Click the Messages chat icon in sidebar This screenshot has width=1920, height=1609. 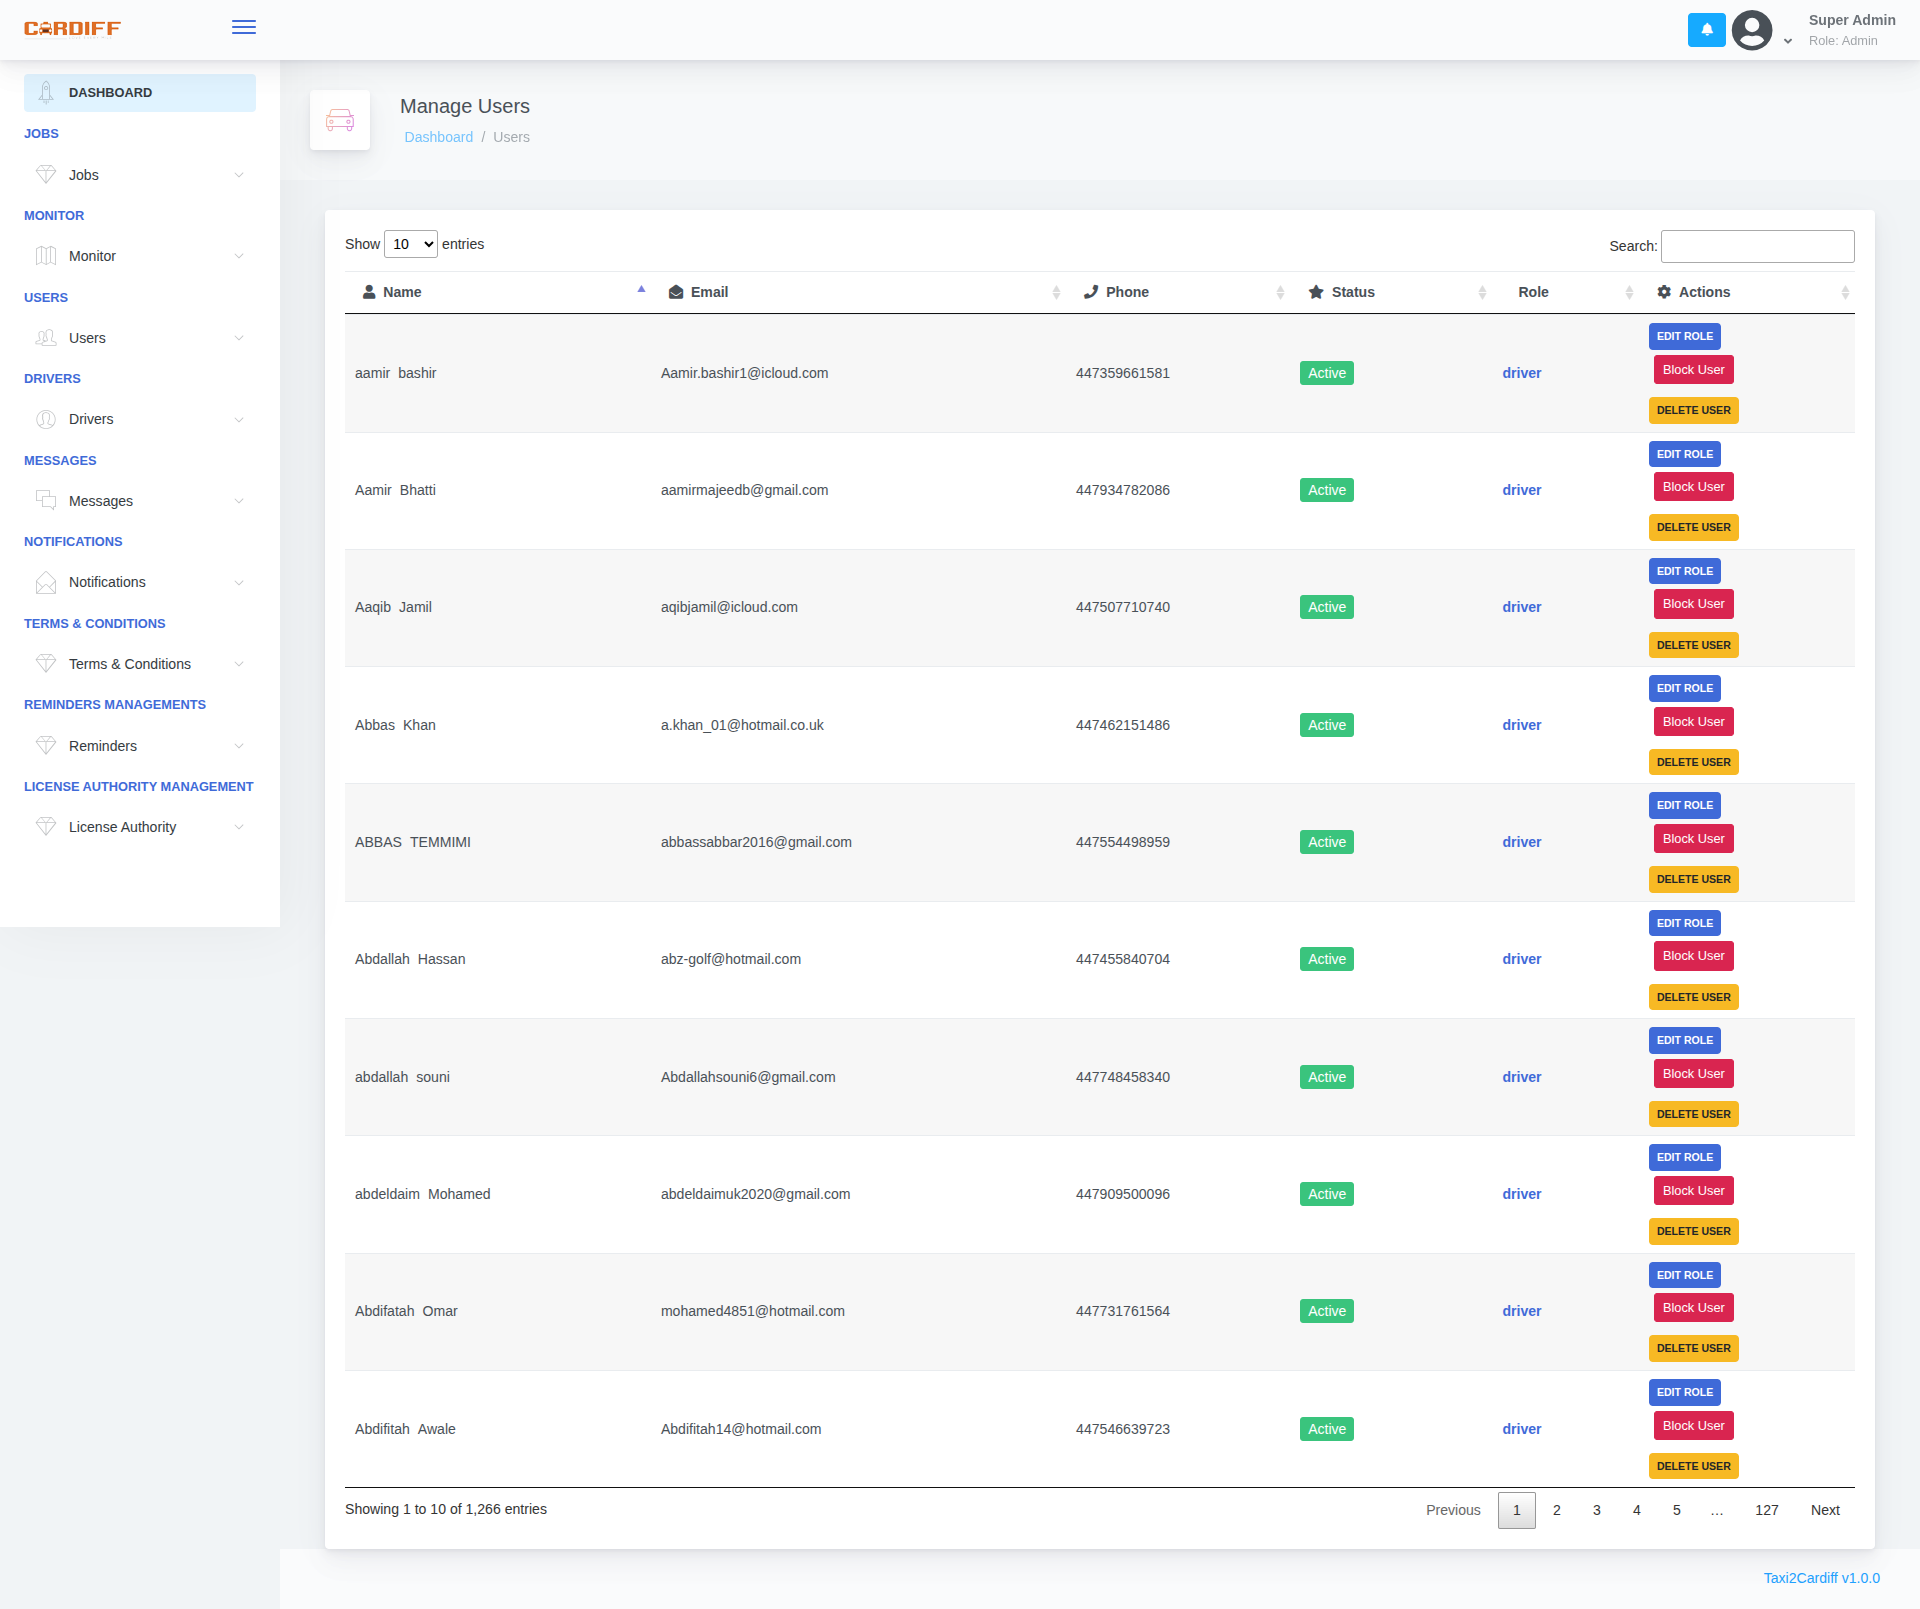(46, 500)
